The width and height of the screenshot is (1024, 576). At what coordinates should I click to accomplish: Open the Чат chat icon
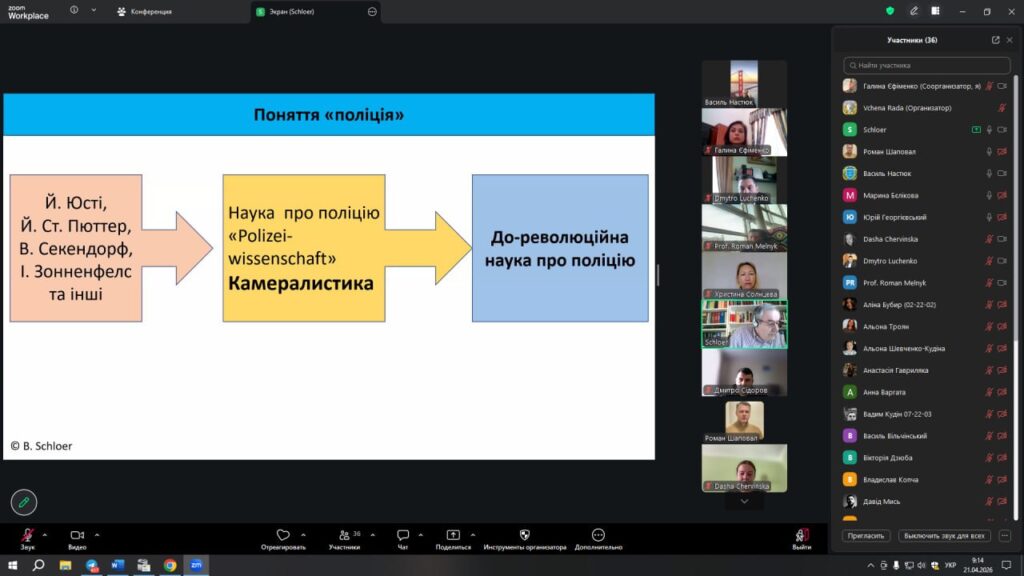point(402,535)
